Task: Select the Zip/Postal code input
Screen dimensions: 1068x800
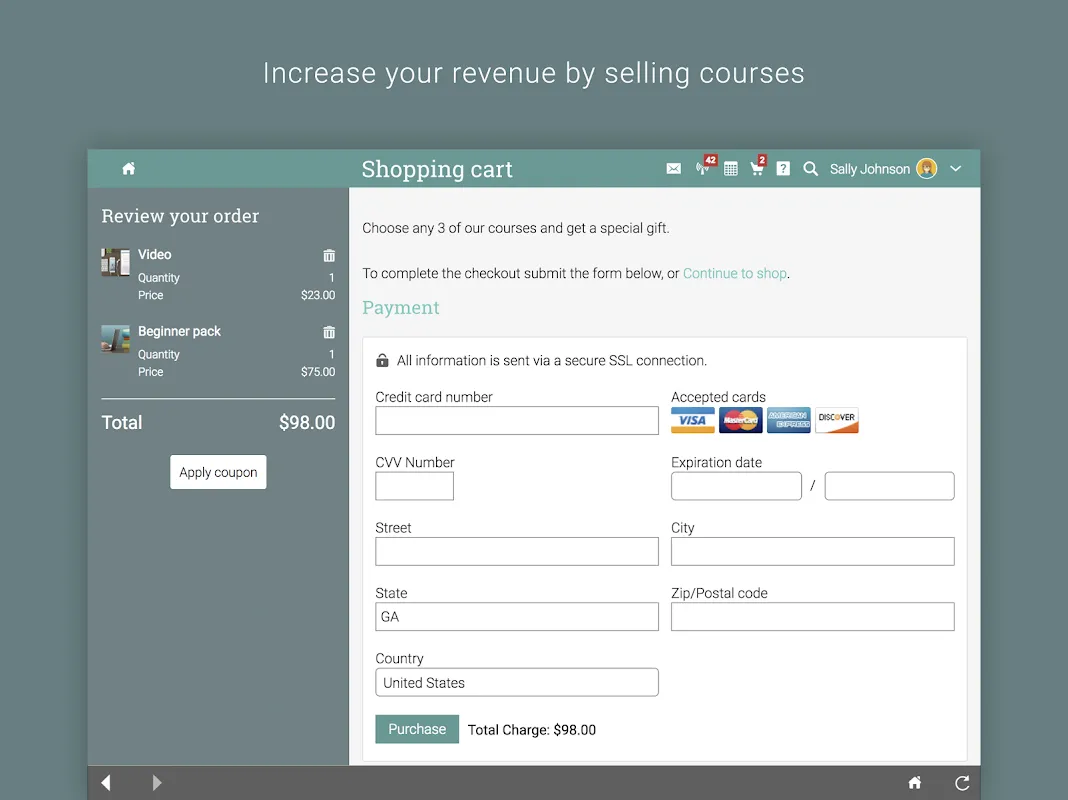Action: (x=812, y=617)
